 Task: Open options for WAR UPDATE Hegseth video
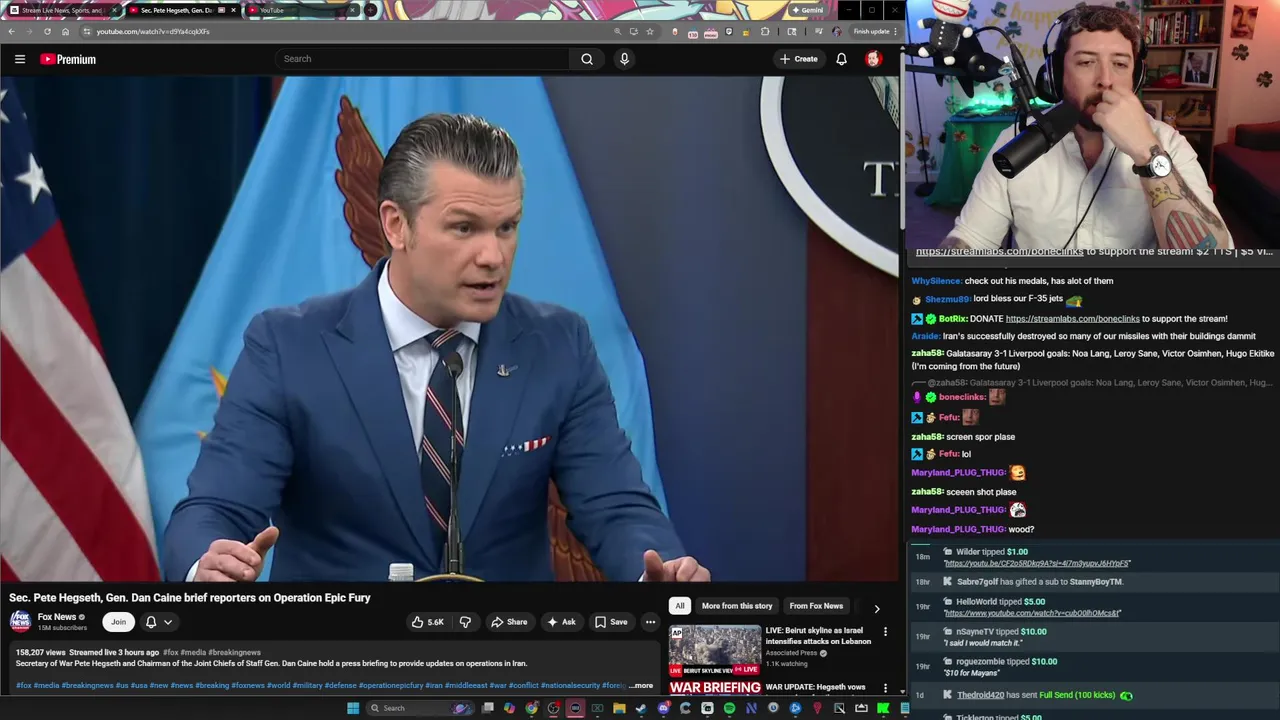(885, 688)
